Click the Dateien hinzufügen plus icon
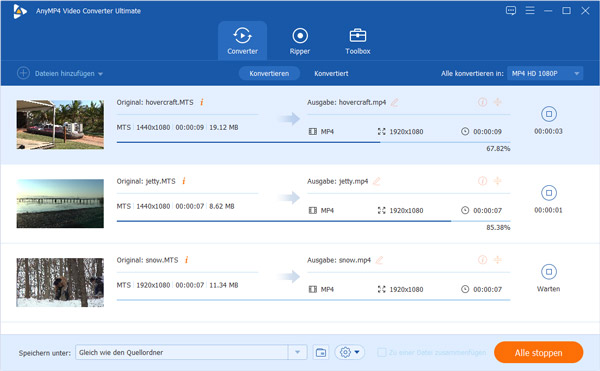600x371 pixels. click(23, 73)
